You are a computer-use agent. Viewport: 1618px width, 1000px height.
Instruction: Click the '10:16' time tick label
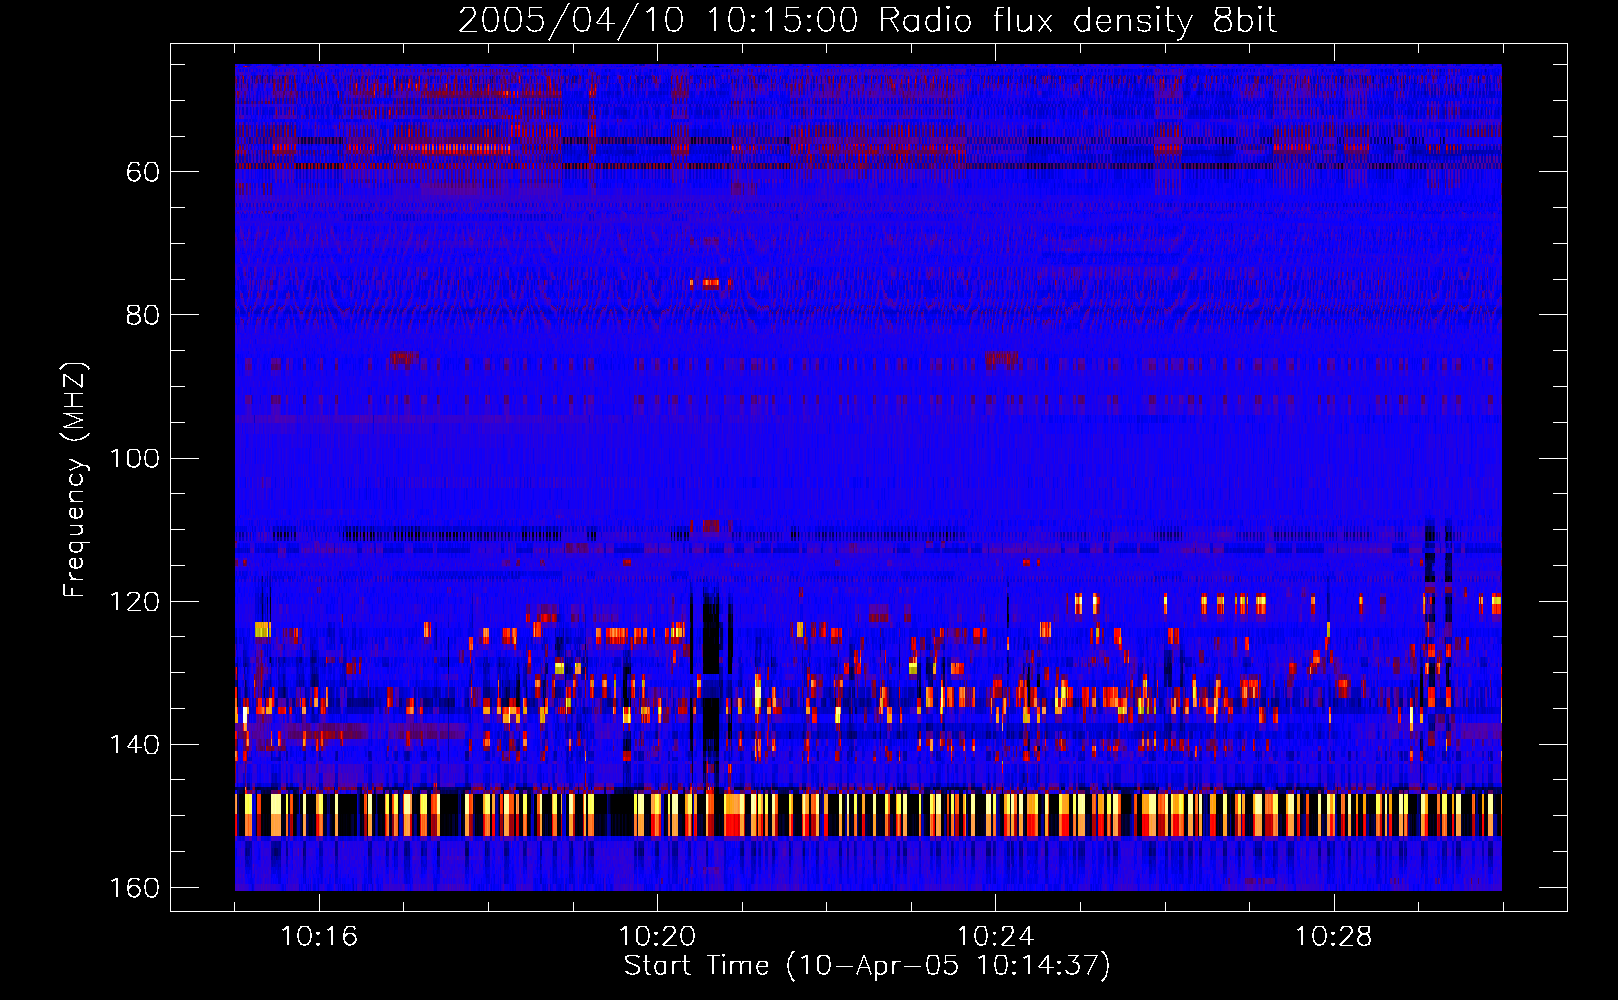coord(319,936)
